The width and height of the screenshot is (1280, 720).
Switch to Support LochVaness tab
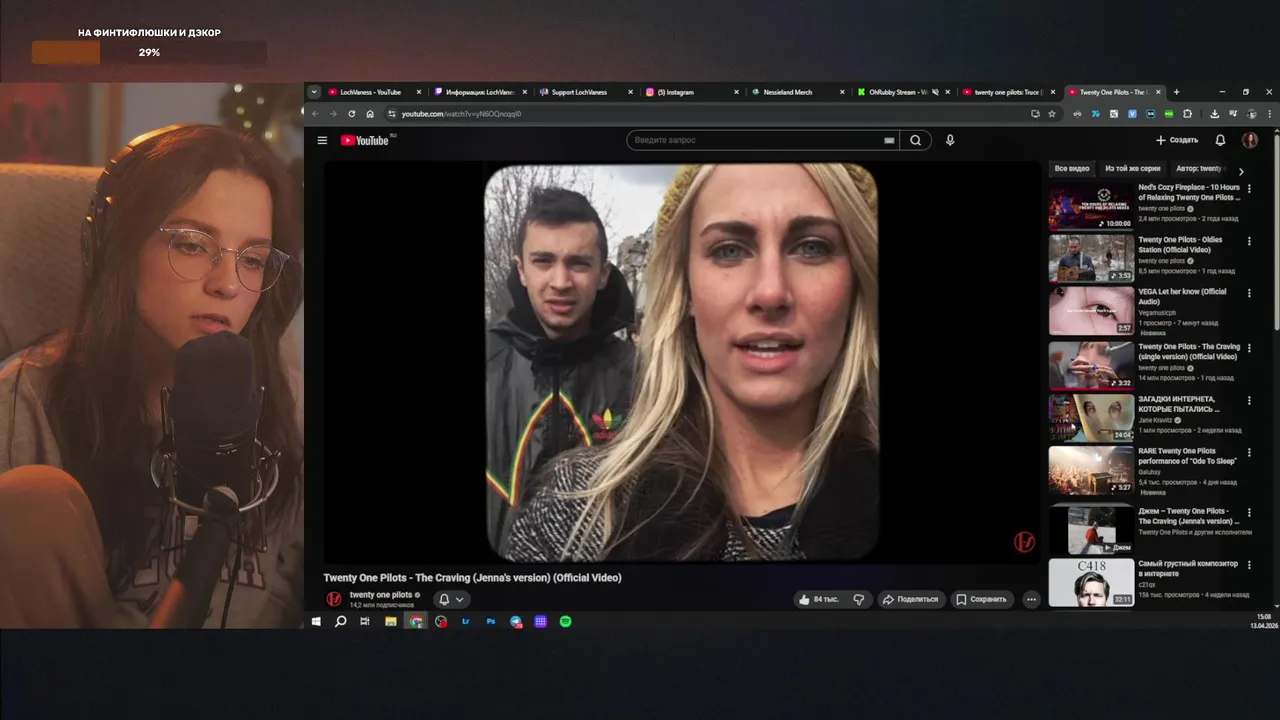[x=587, y=92]
